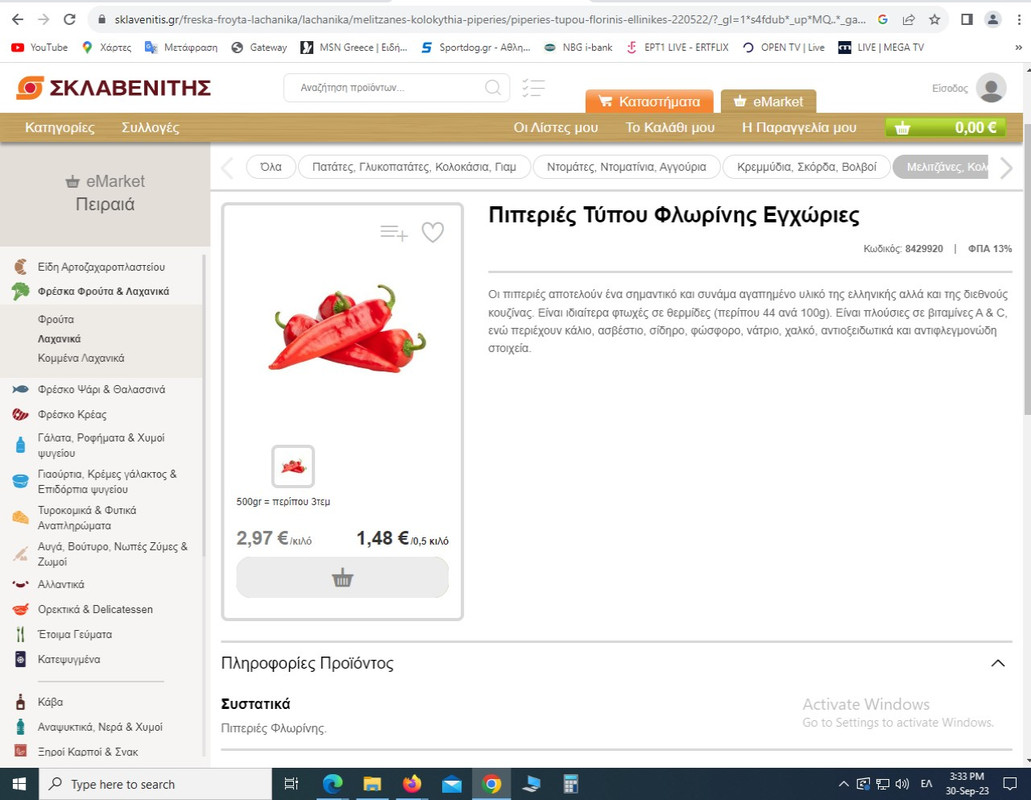
Task: Move the category carousel right with arrow
Action: 1006,168
